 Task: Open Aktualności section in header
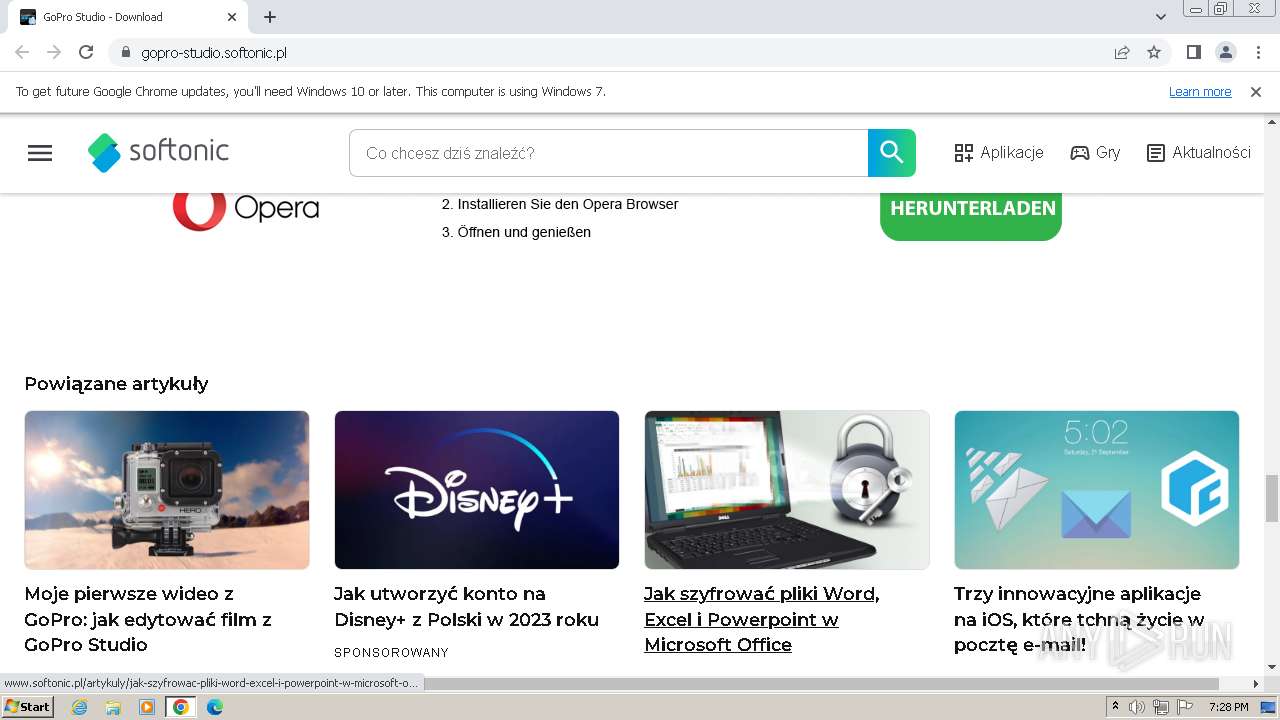click(x=1198, y=153)
